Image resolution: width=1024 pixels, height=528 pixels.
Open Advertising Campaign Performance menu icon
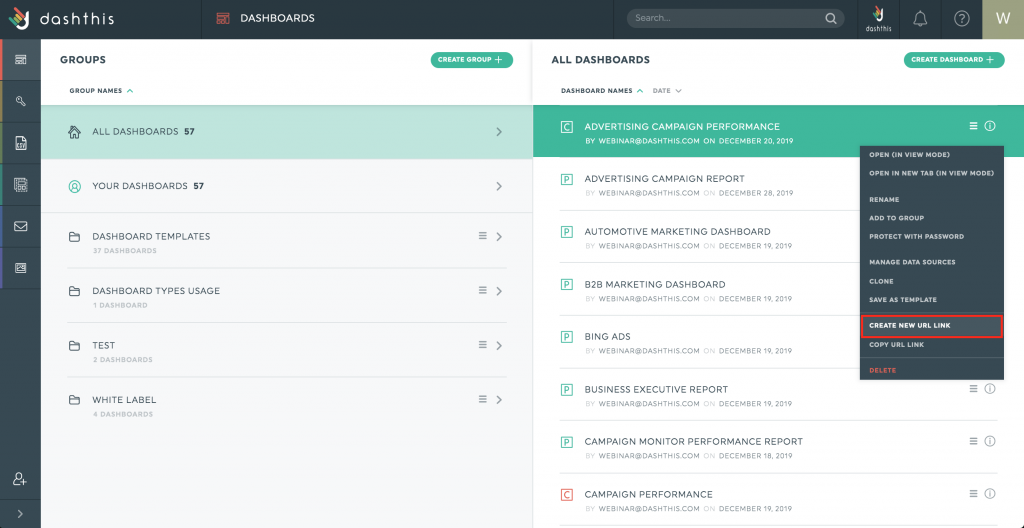click(973, 126)
